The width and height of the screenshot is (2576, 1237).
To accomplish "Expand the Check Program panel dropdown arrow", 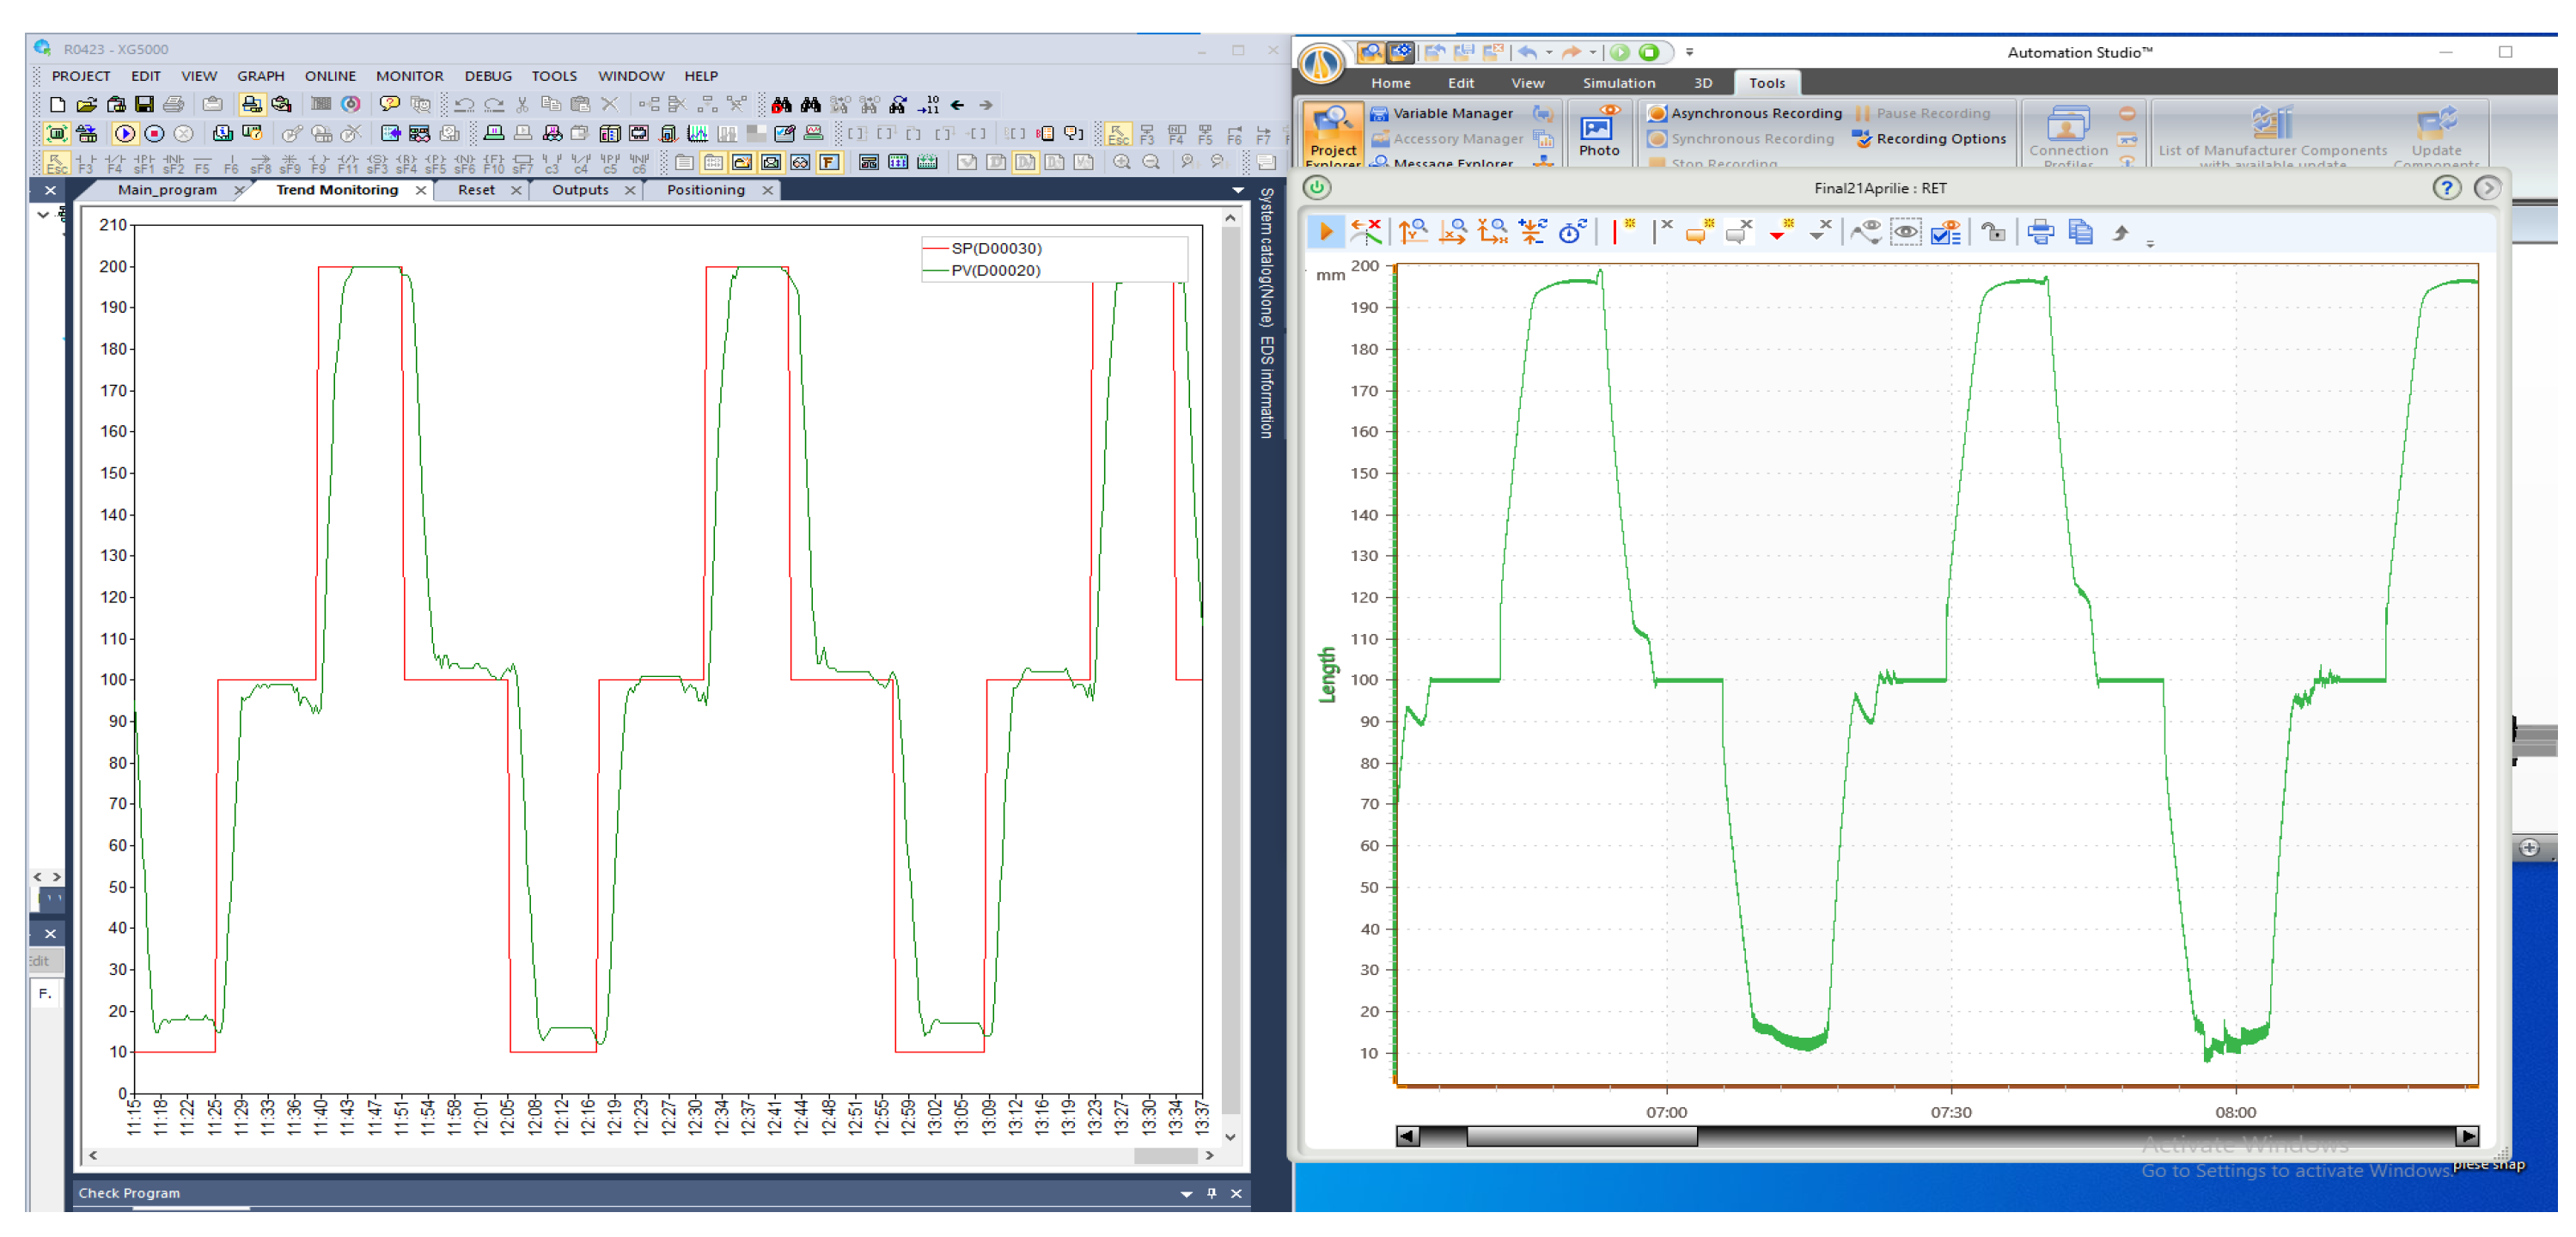I will (1186, 1193).
